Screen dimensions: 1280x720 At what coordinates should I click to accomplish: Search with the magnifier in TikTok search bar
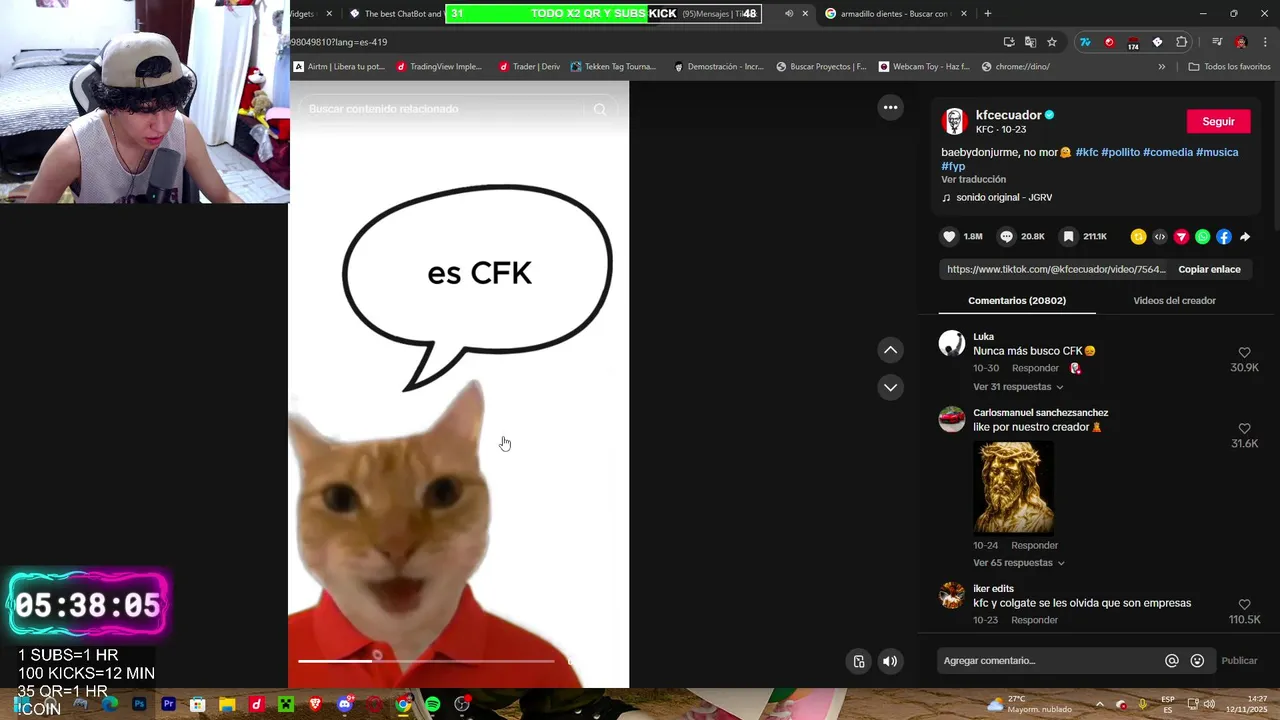tap(600, 109)
